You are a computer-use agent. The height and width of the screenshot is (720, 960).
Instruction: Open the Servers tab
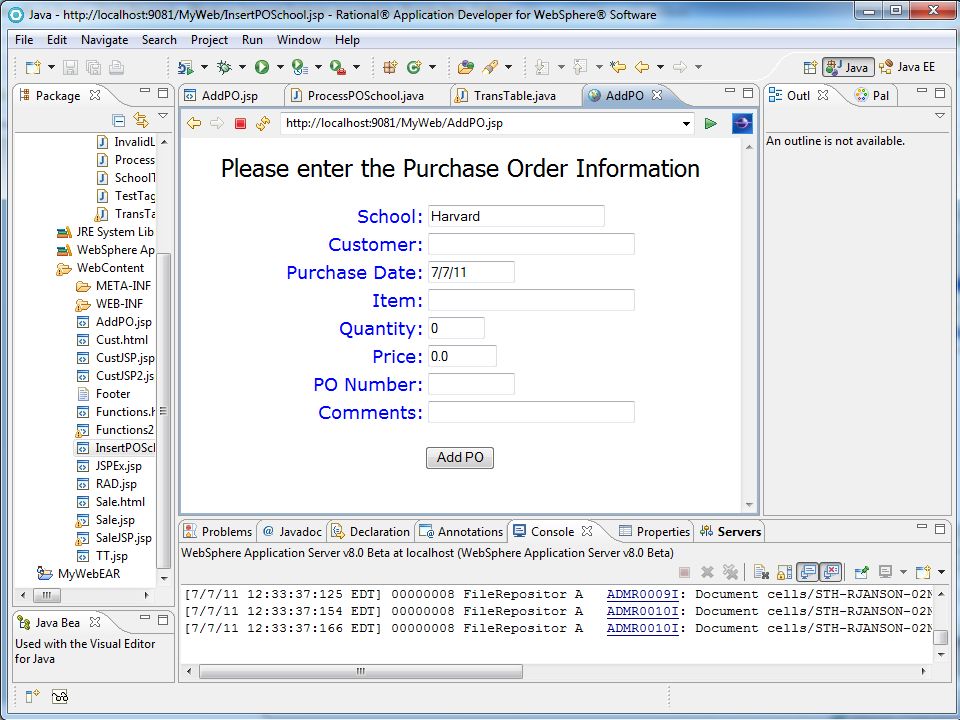(x=732, y=531)
